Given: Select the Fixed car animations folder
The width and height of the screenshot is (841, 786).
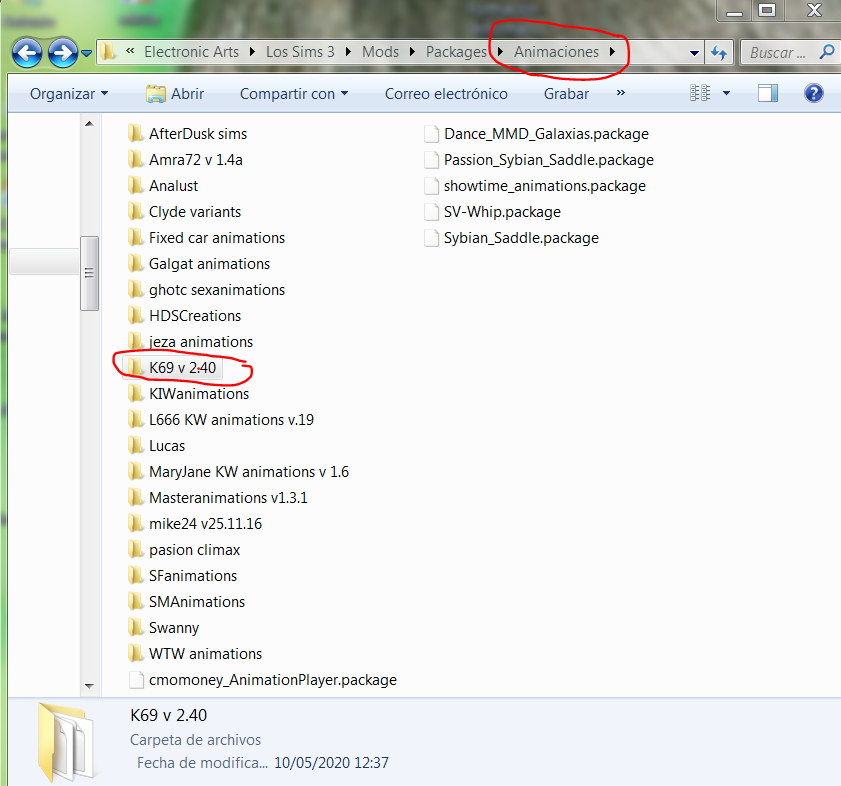Looking at the screenshot, I should click(206, 238).
